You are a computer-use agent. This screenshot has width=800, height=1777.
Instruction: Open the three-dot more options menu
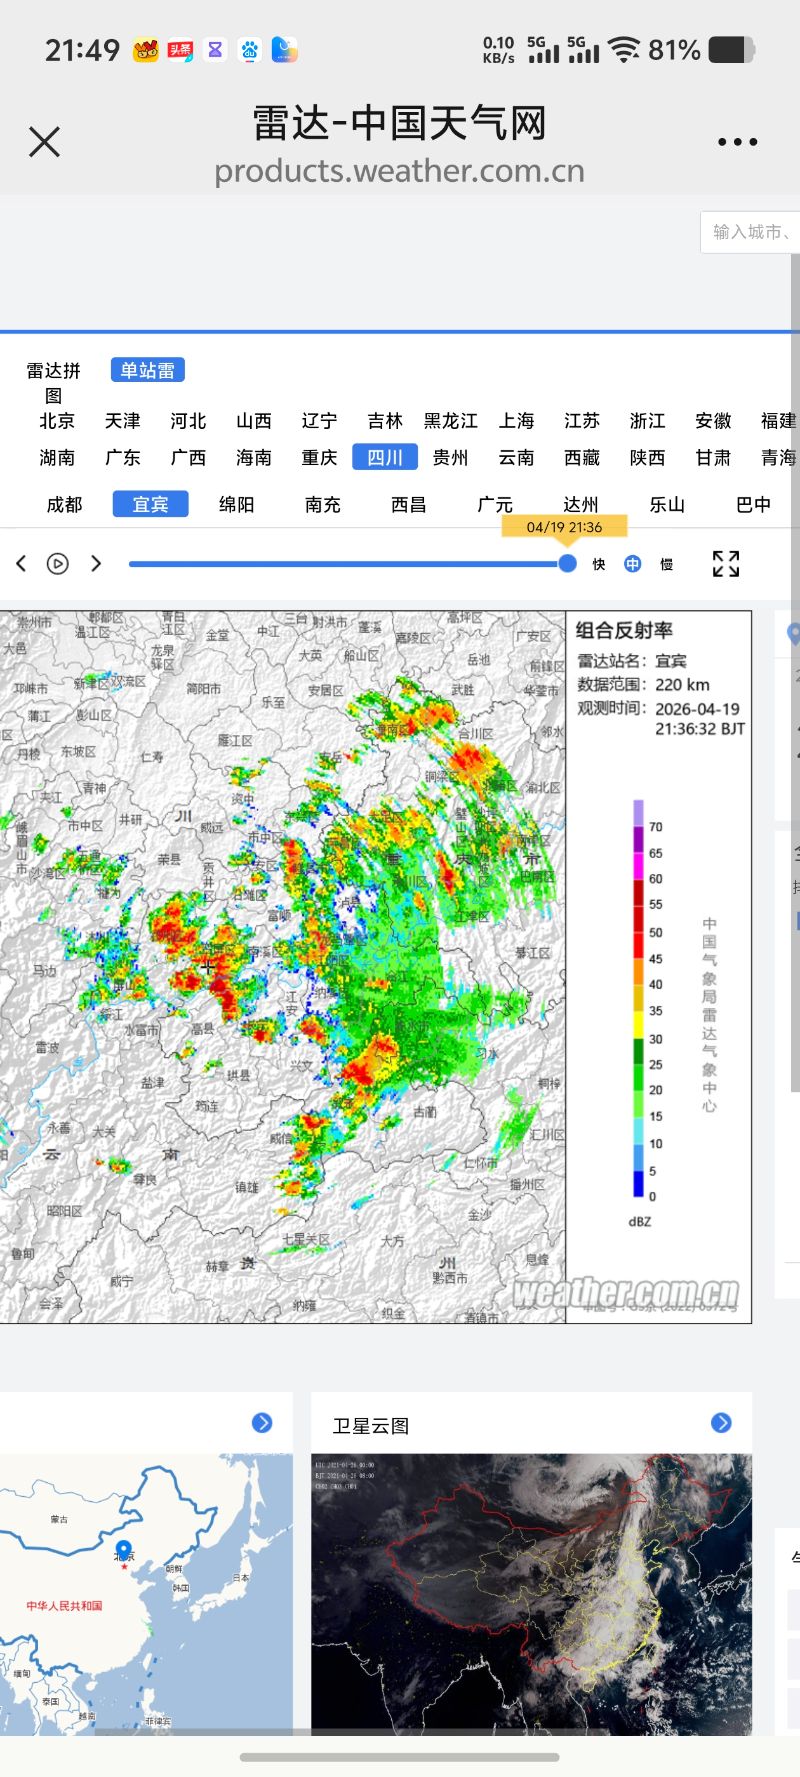737,142
